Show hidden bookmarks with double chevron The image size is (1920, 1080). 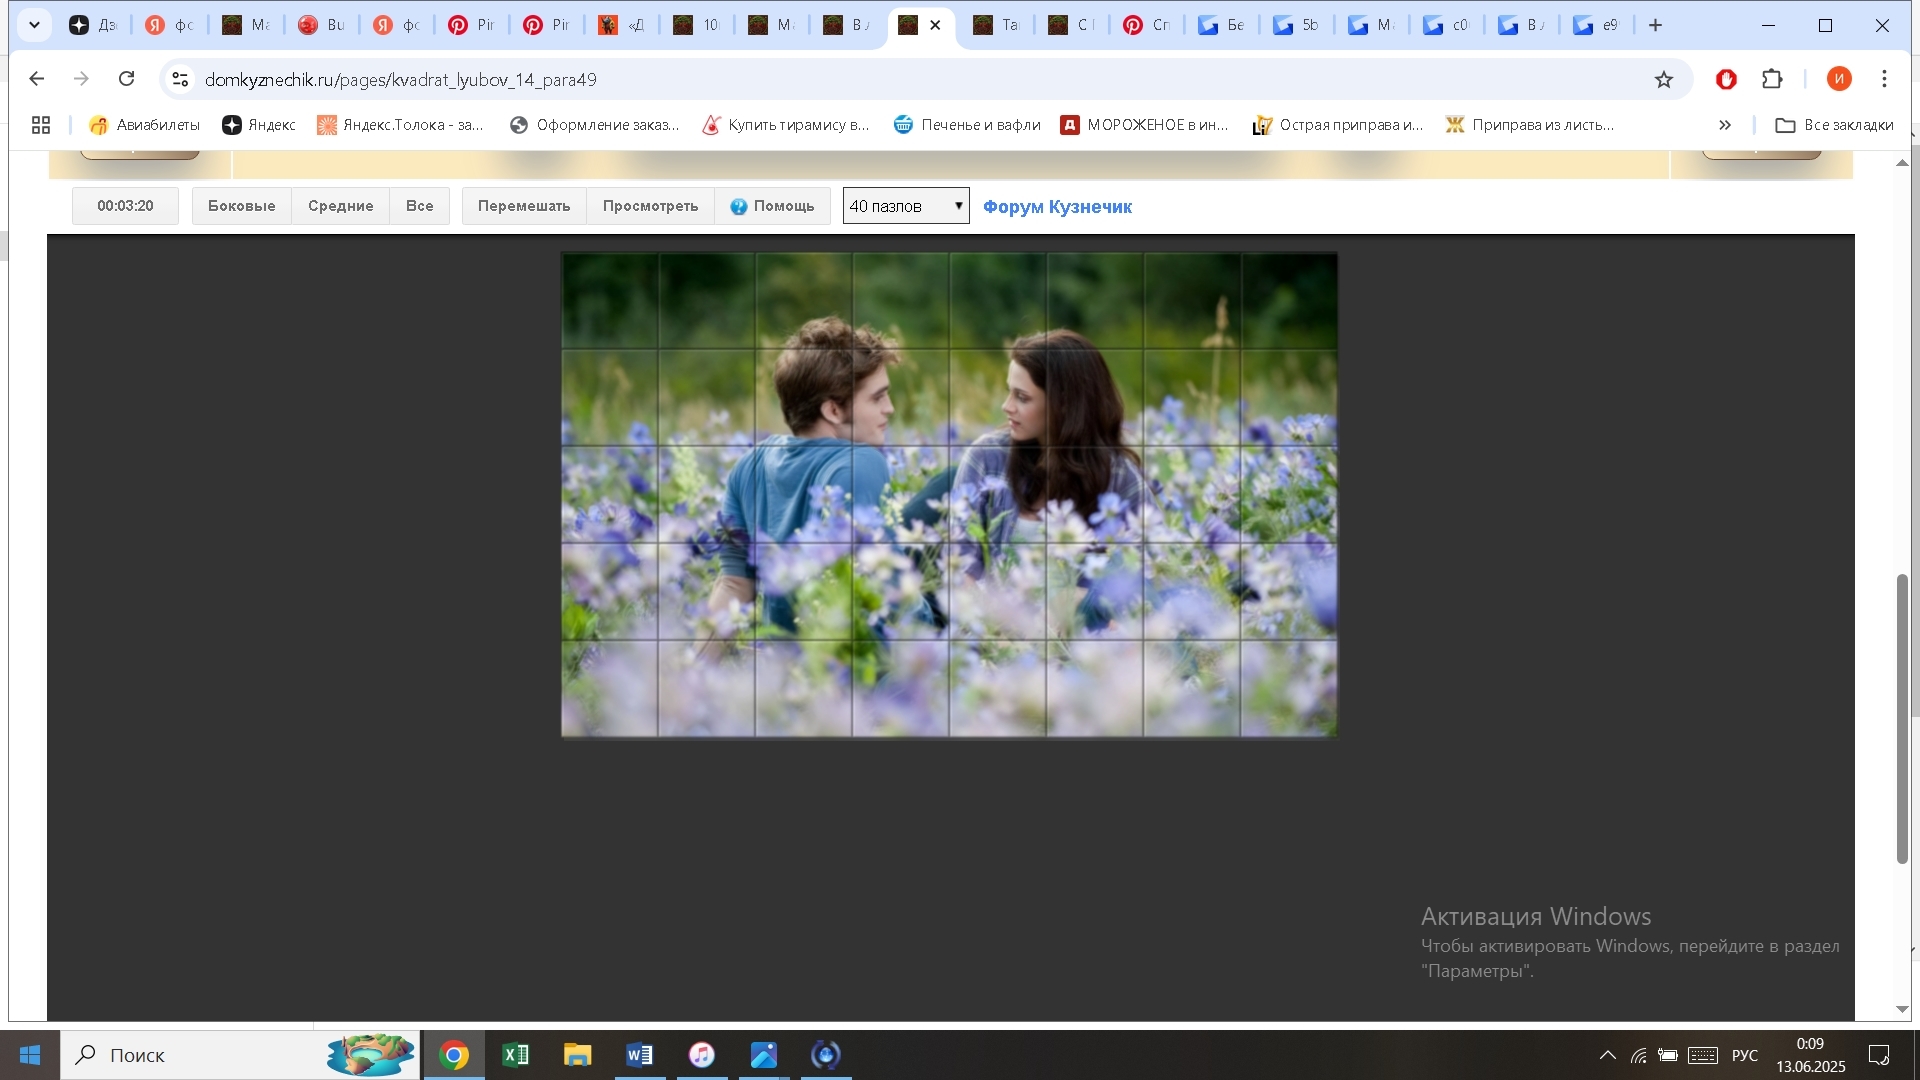[x=1725, y=125]
